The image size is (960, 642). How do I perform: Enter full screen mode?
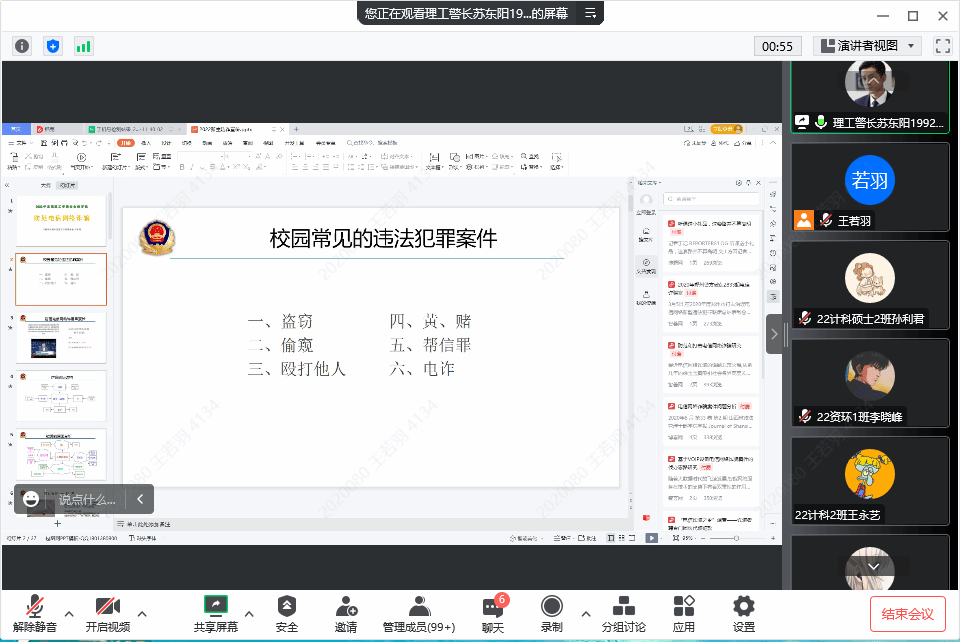tap(942, 46)
